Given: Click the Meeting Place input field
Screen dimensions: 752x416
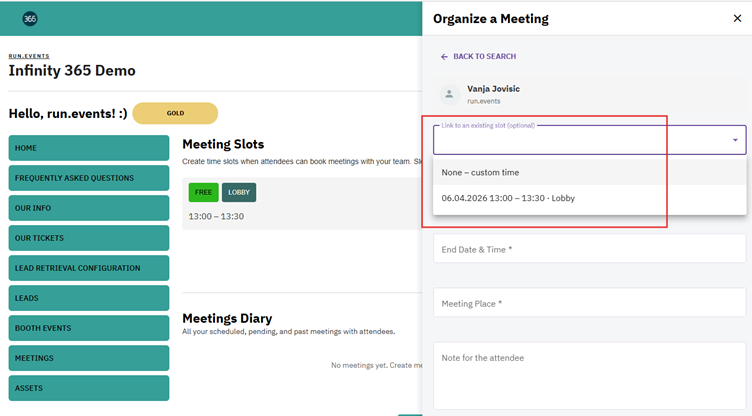Looking at the screenshot, I should coord(589,303).
